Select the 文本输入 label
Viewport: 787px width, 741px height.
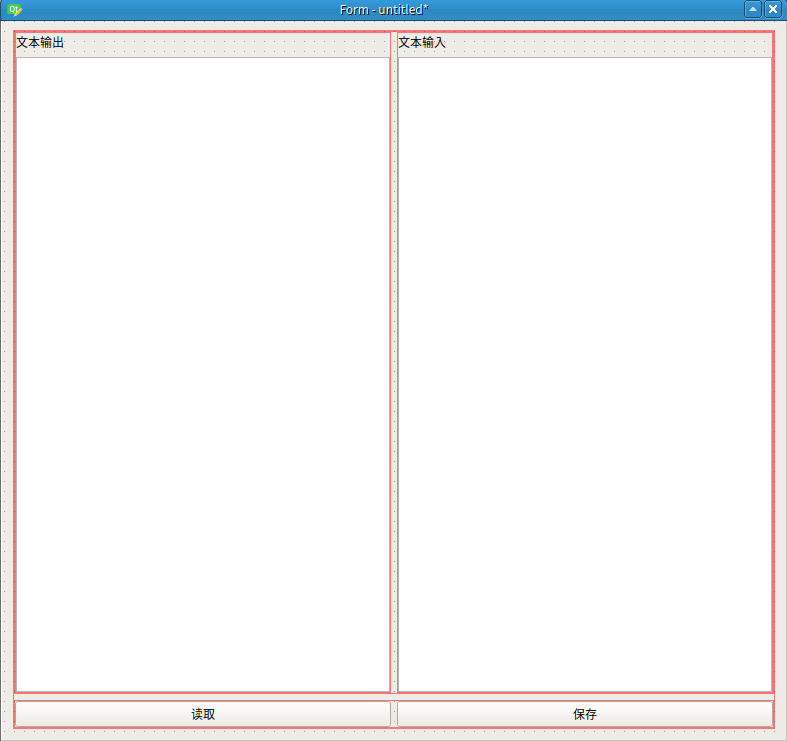point(422,43)
